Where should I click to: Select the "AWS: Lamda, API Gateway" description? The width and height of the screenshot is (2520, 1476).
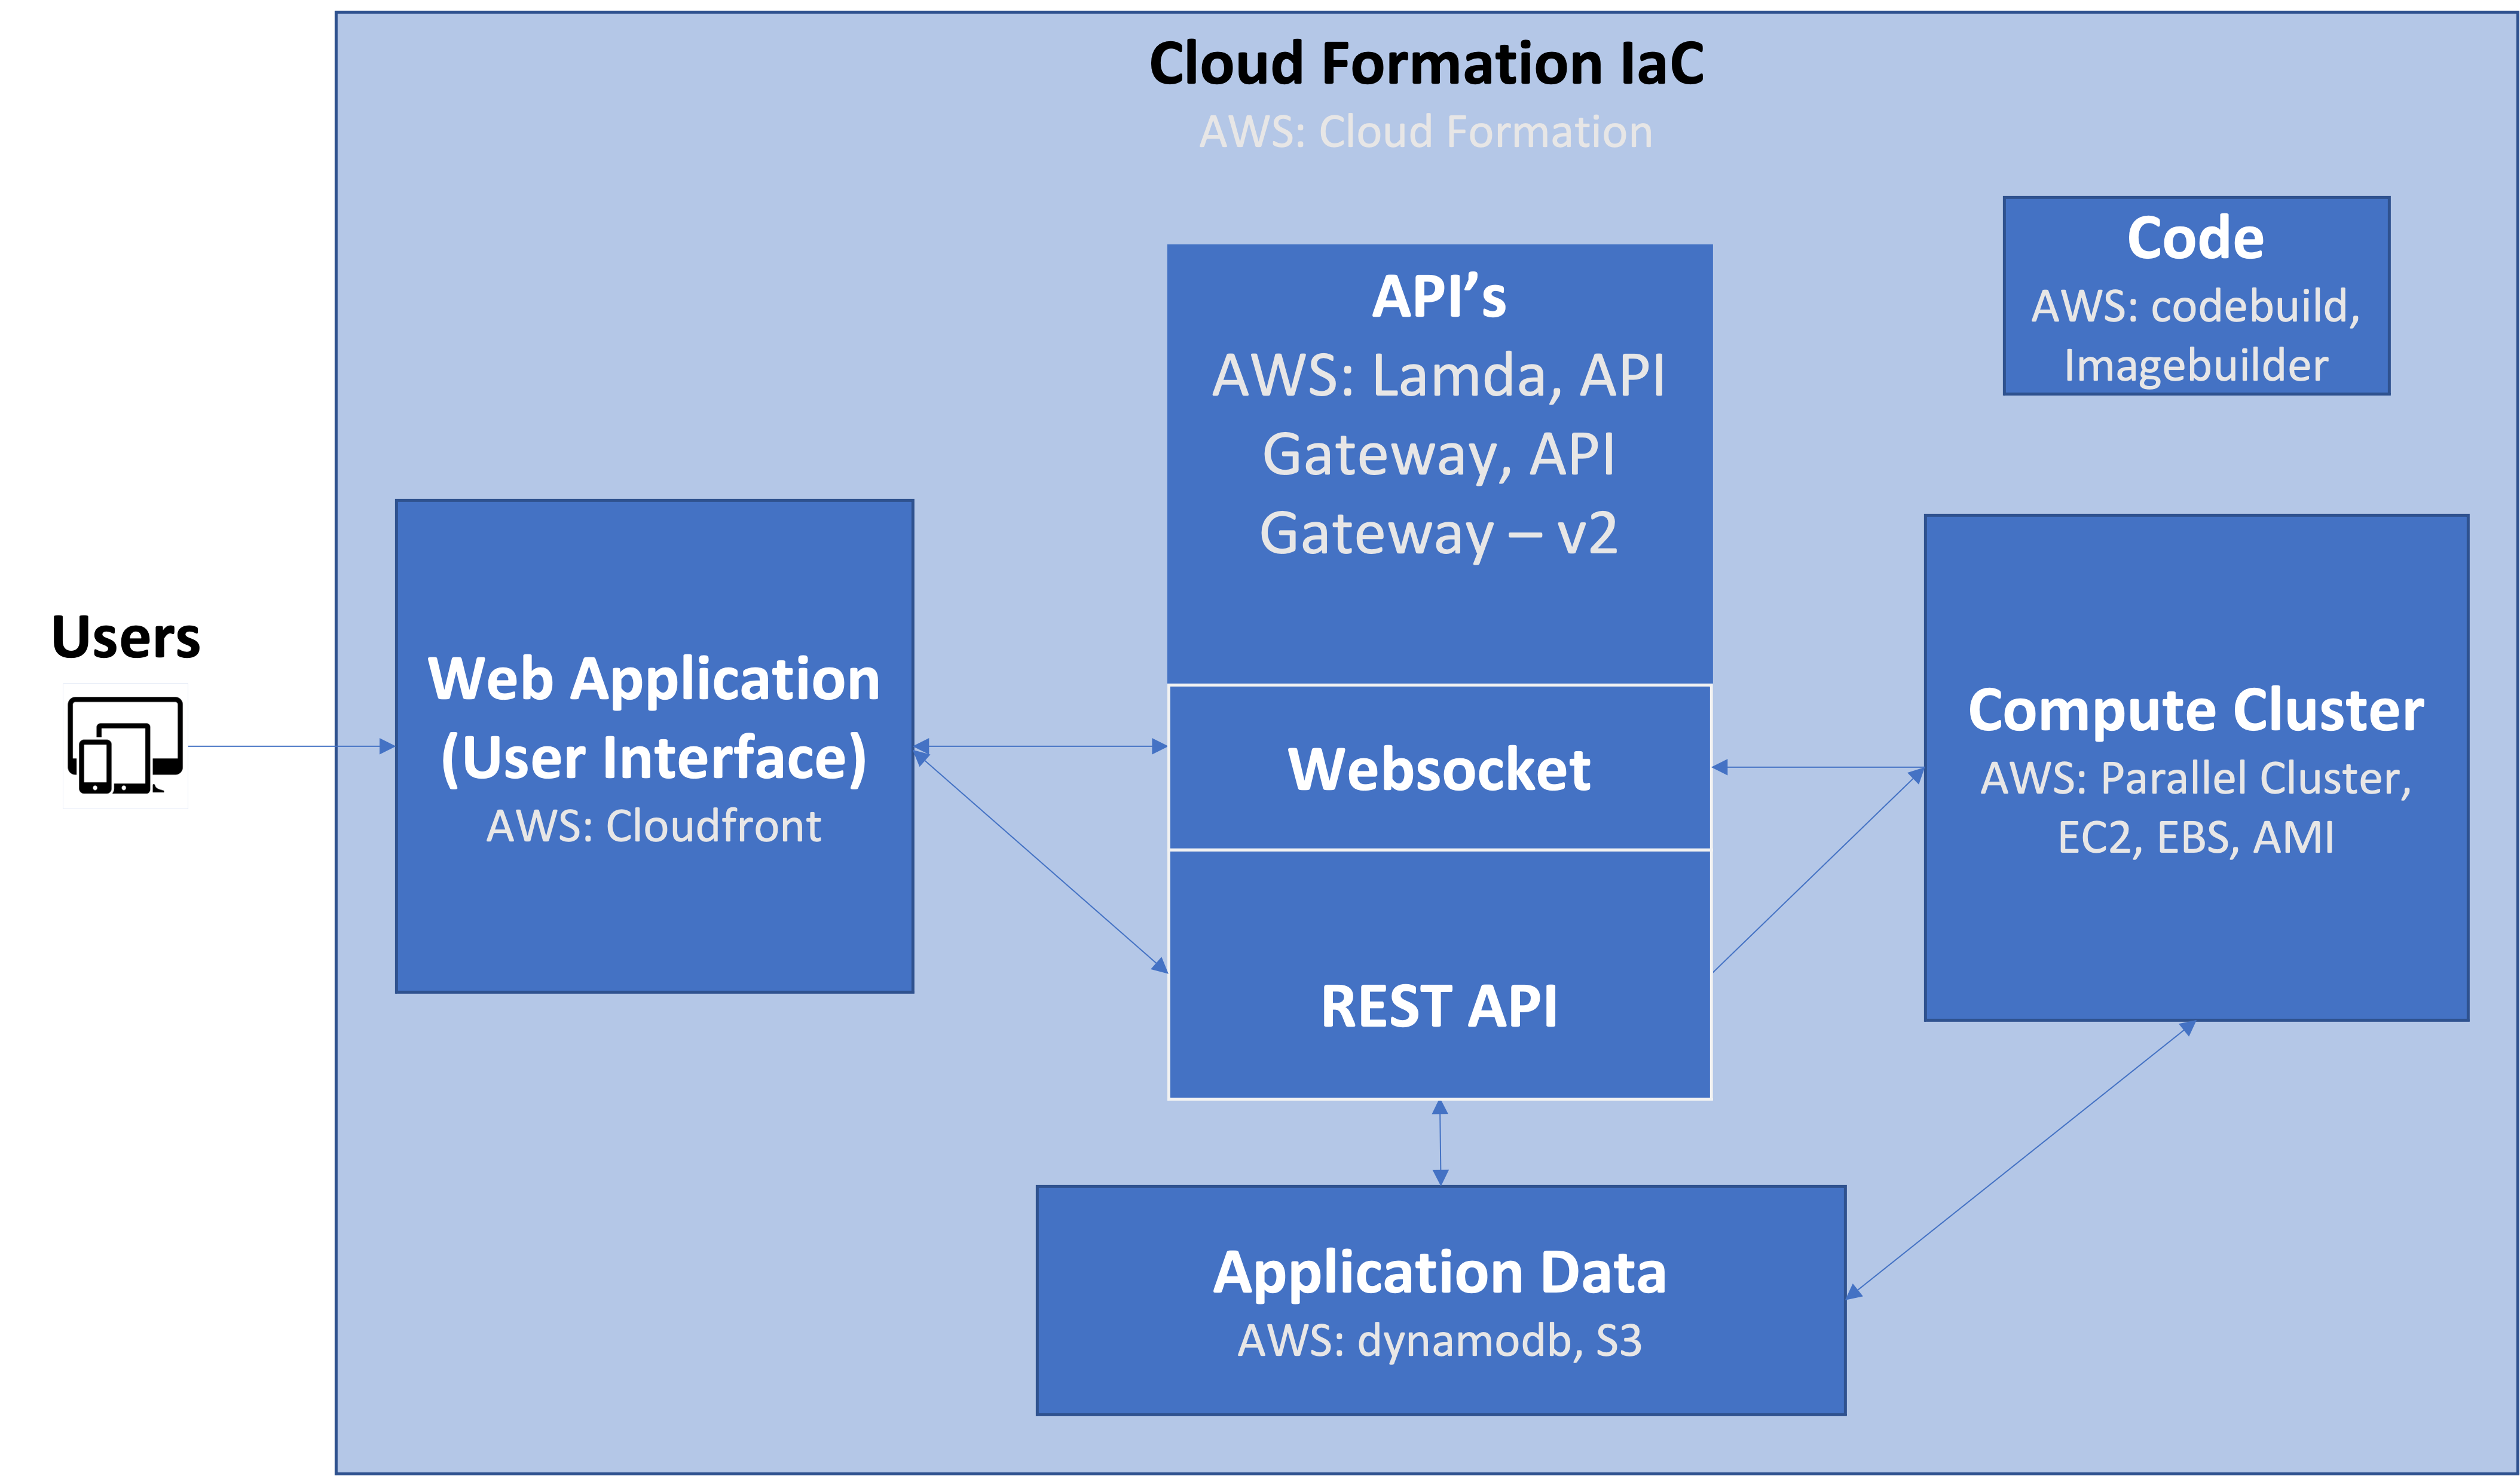tap(1439, 454)
